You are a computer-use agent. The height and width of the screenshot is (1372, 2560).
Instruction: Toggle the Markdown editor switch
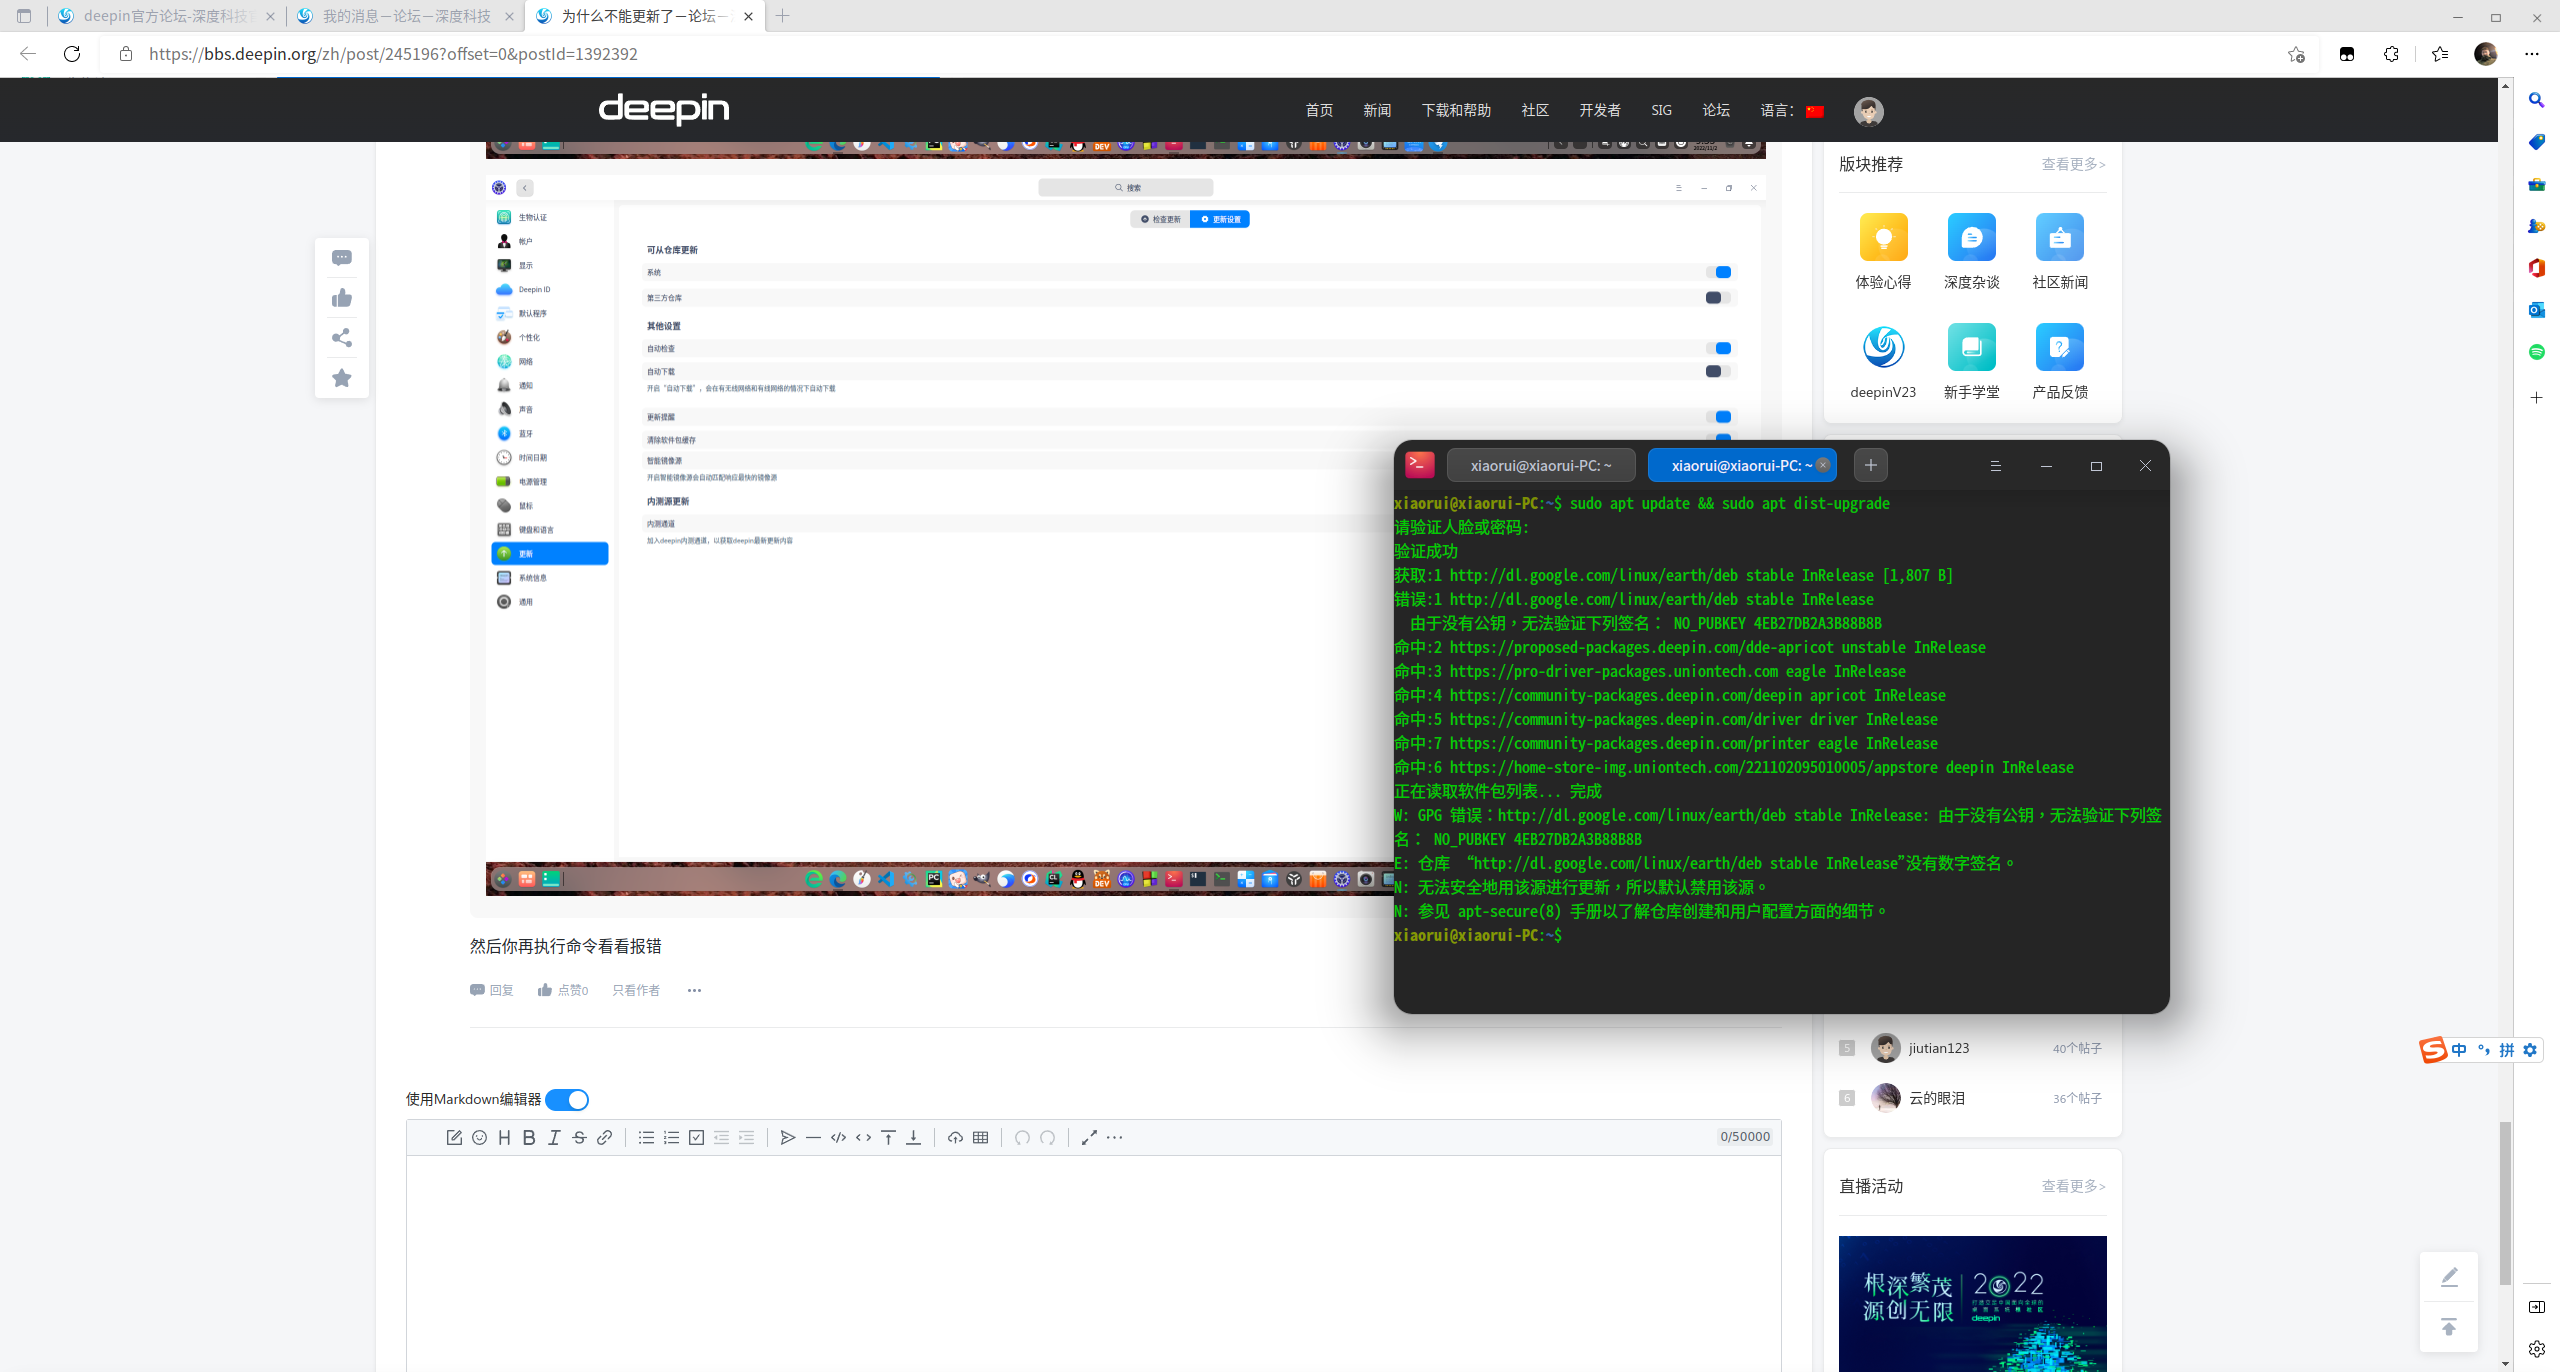[567, 1099]
